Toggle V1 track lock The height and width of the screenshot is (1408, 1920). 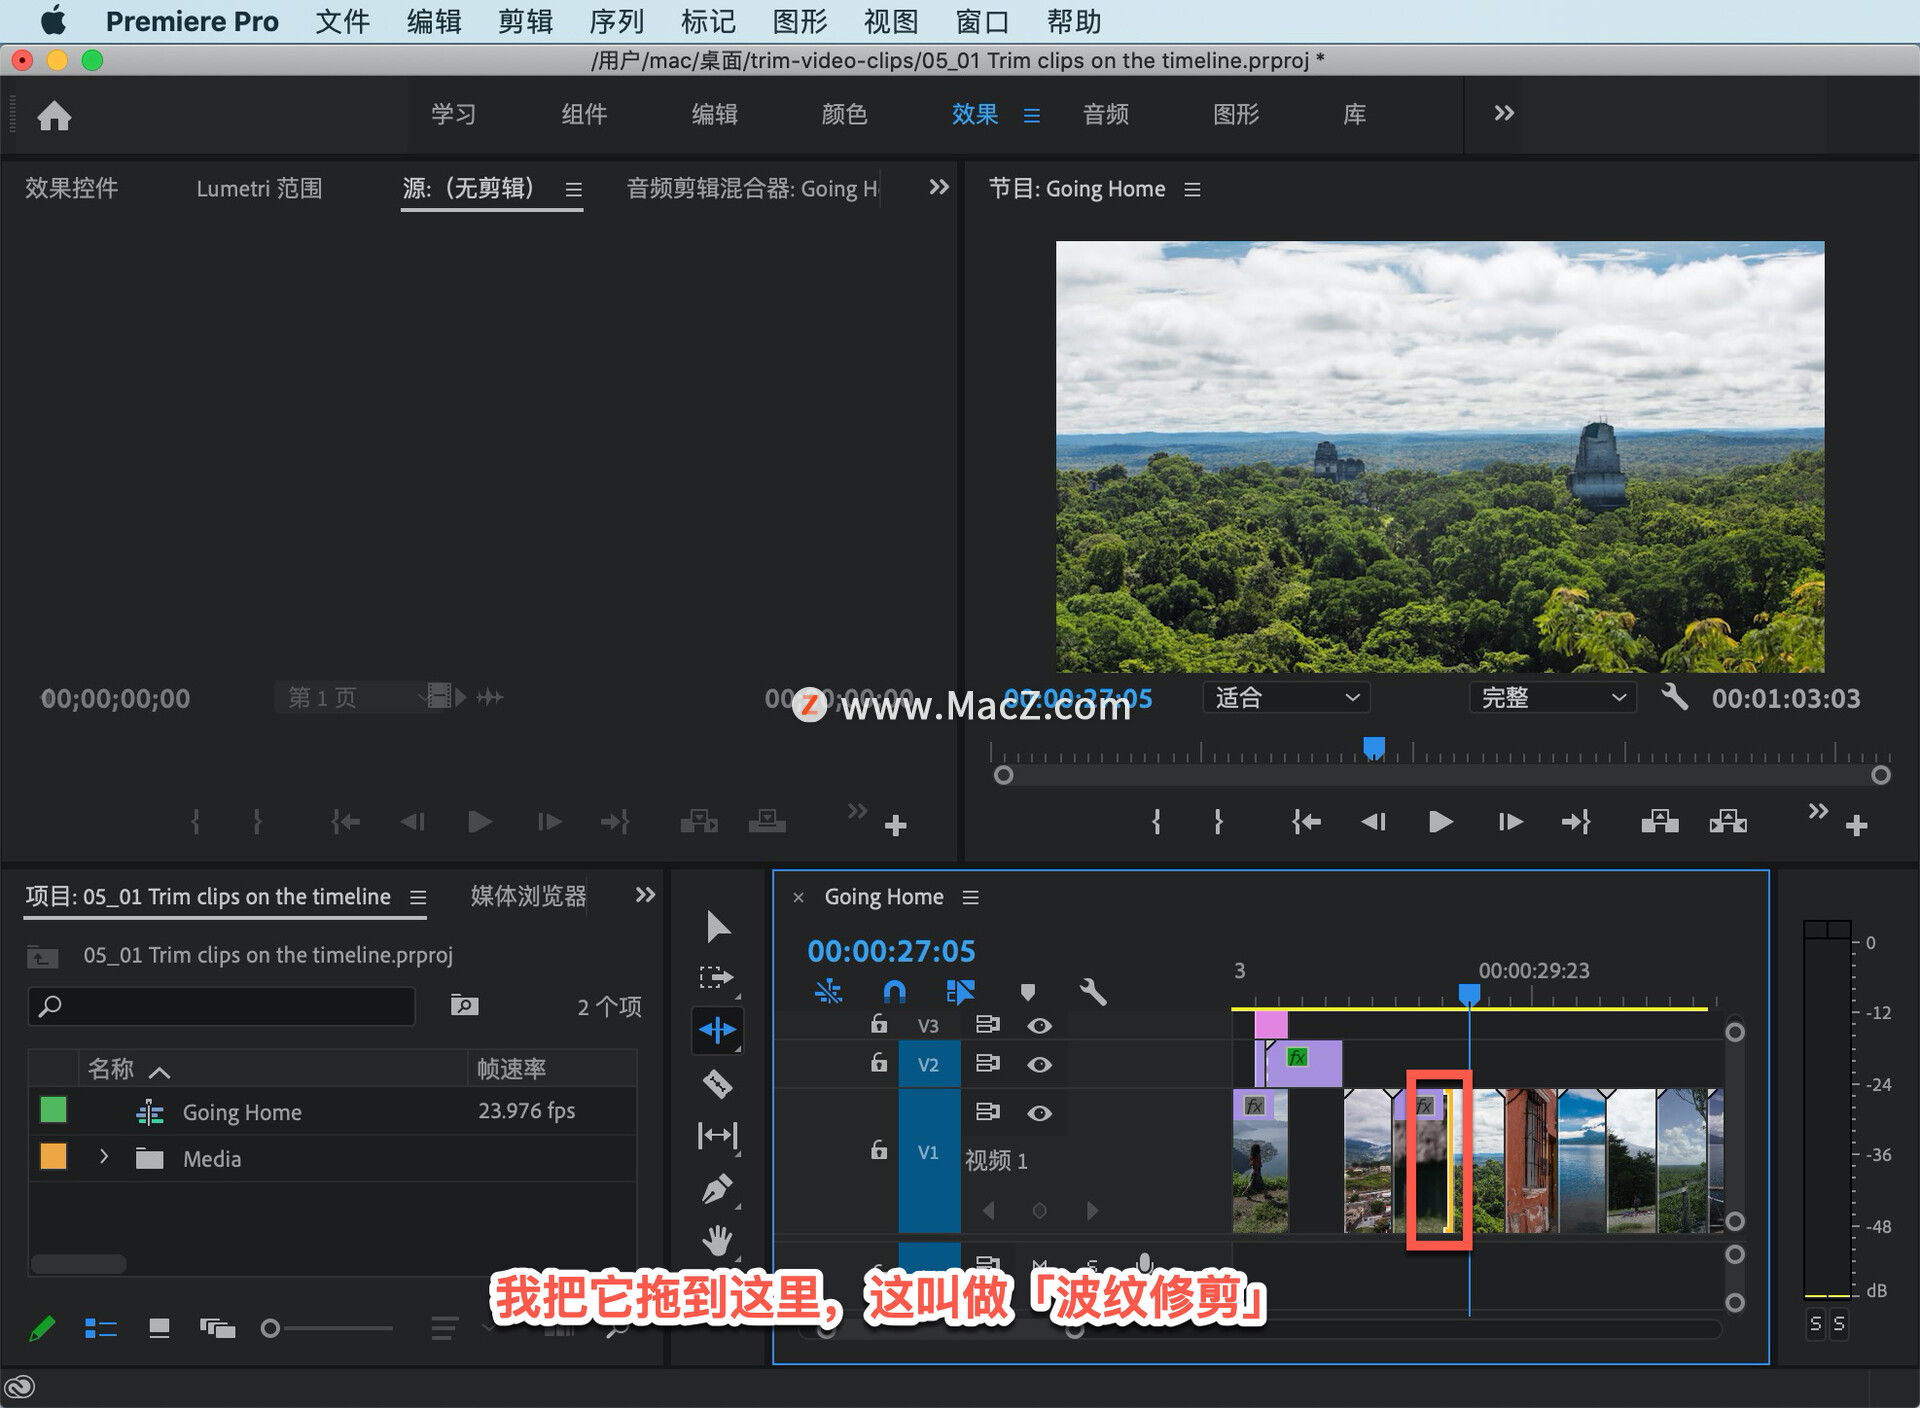coord(878,1150)
